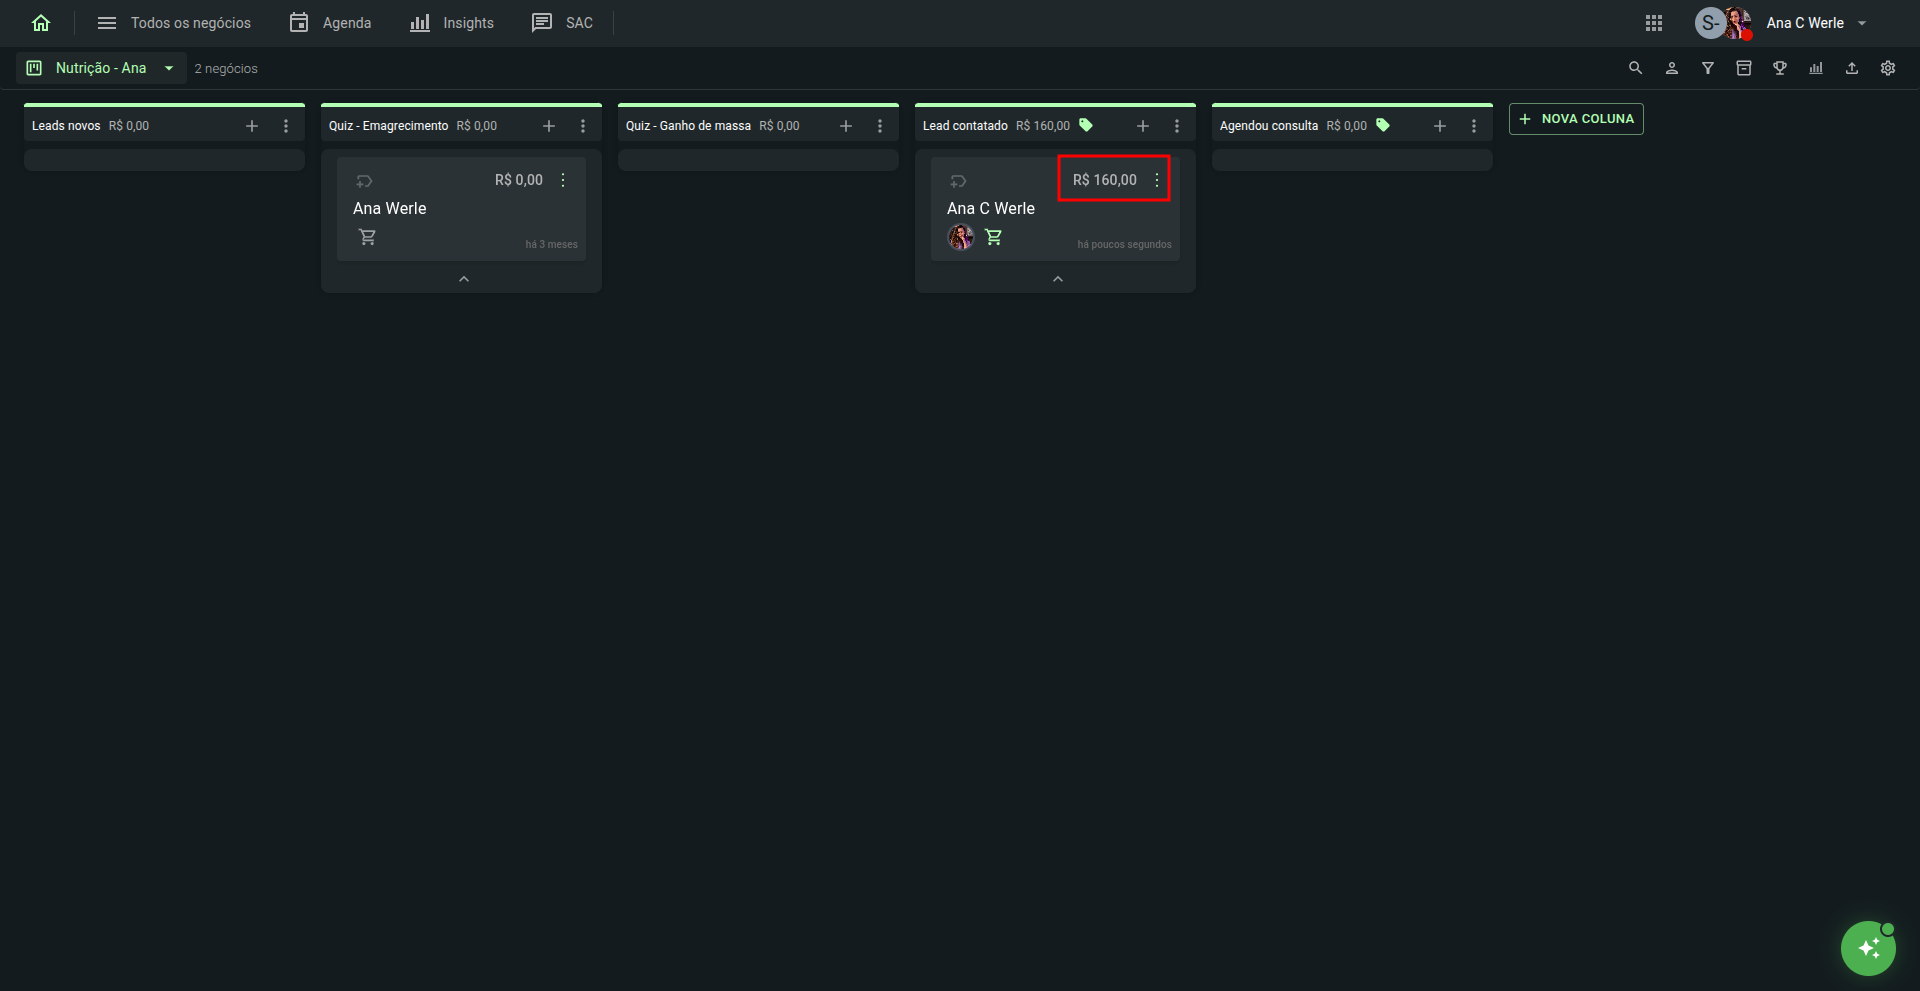The height and width of the screenshot is (991, 1920).
Task: Open options menu for Agendou consulta column
Action: [x=1474, y=126]
